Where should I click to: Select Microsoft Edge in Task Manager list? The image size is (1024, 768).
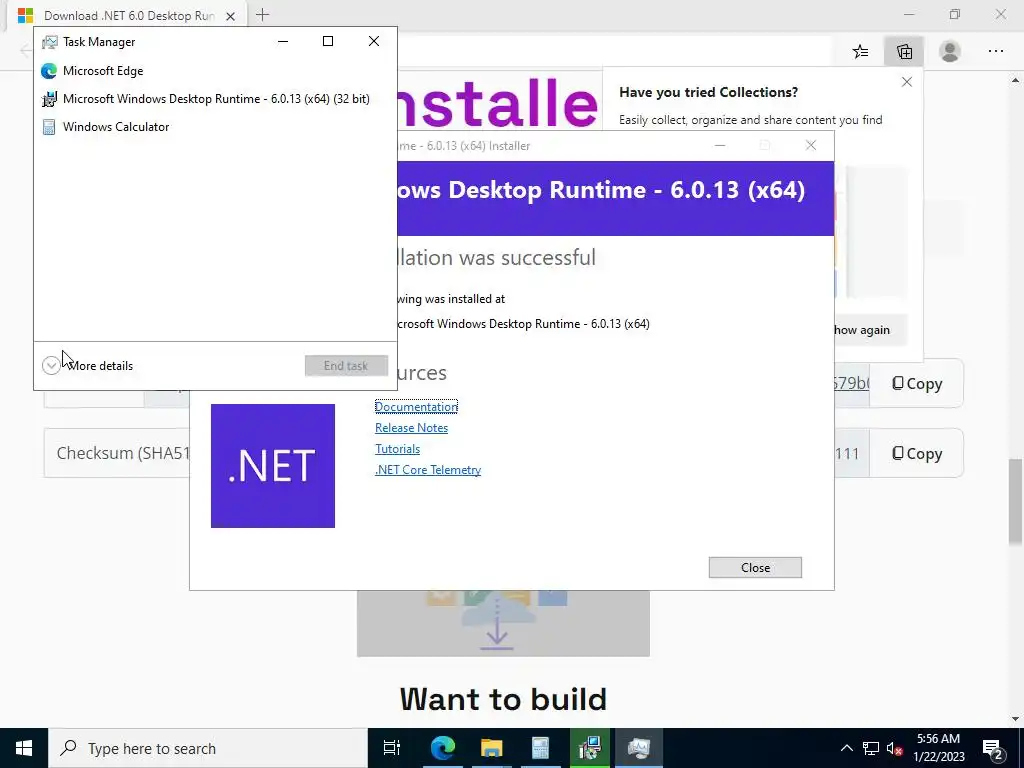(215, 71)
